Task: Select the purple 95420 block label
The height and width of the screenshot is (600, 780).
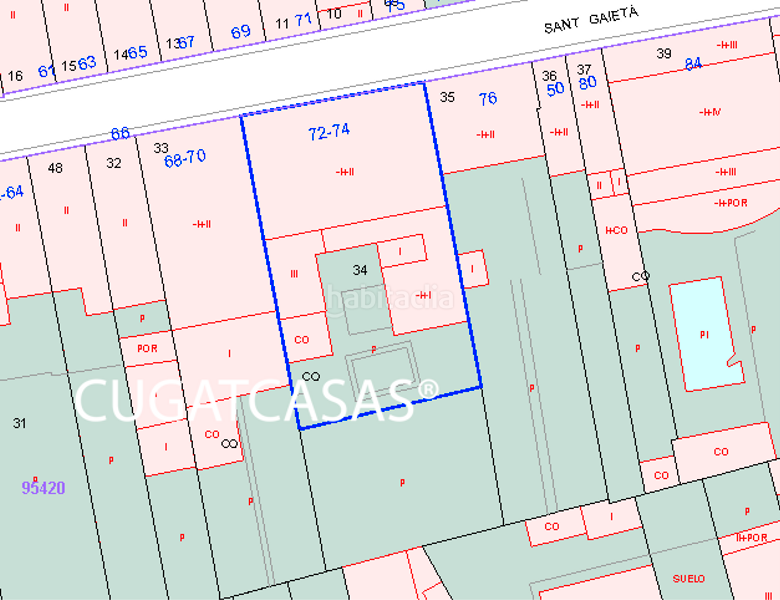Action: click(x=43, y=488)
